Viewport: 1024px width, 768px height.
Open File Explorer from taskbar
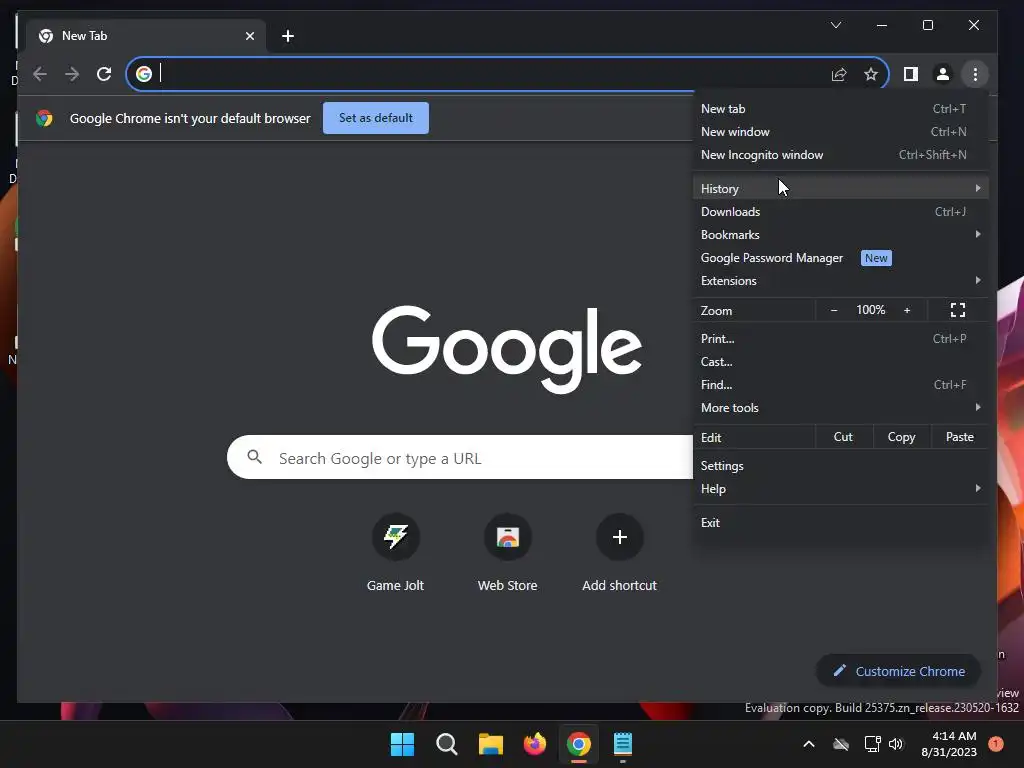click(490, 744)
